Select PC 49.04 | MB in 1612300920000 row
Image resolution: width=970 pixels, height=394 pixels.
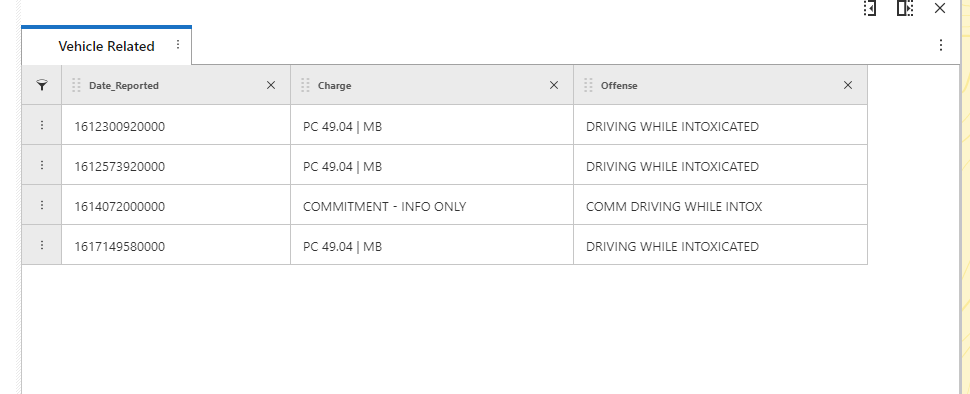point(432,125)
